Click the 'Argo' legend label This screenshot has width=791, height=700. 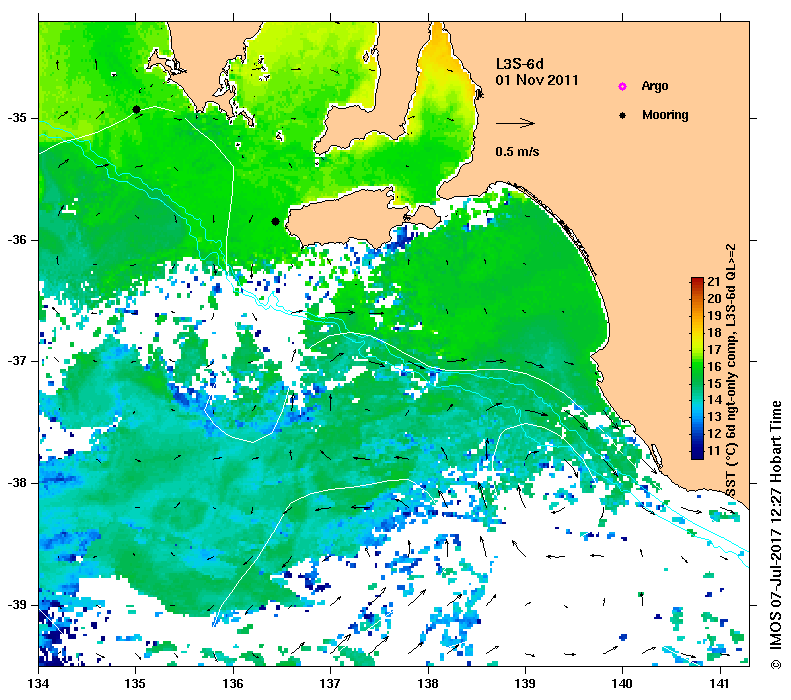click(655, 86)
